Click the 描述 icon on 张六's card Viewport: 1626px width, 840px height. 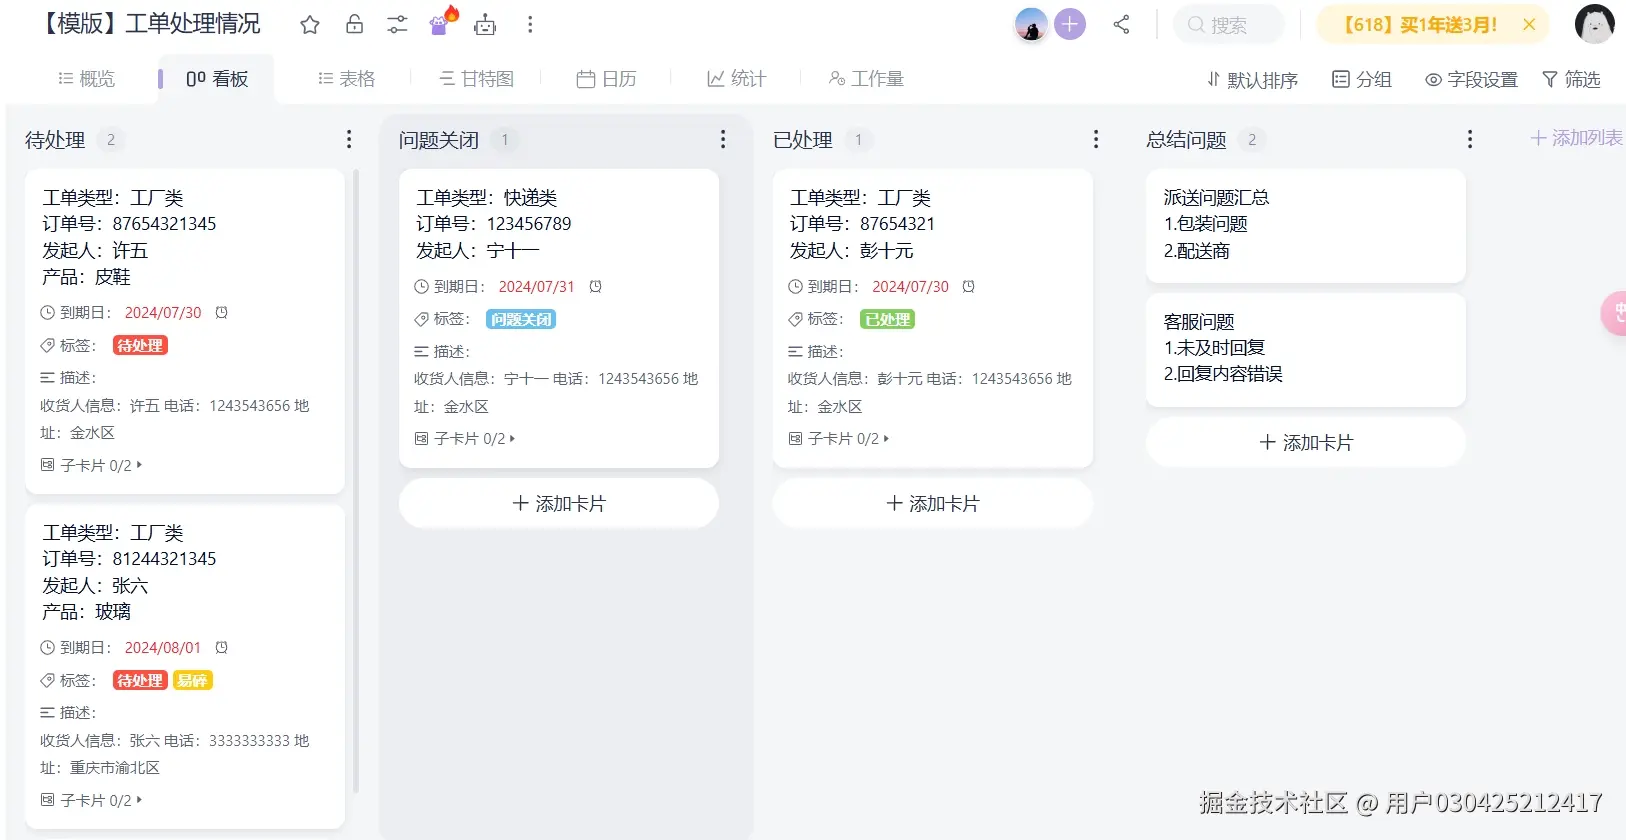(x=47, y=713)
